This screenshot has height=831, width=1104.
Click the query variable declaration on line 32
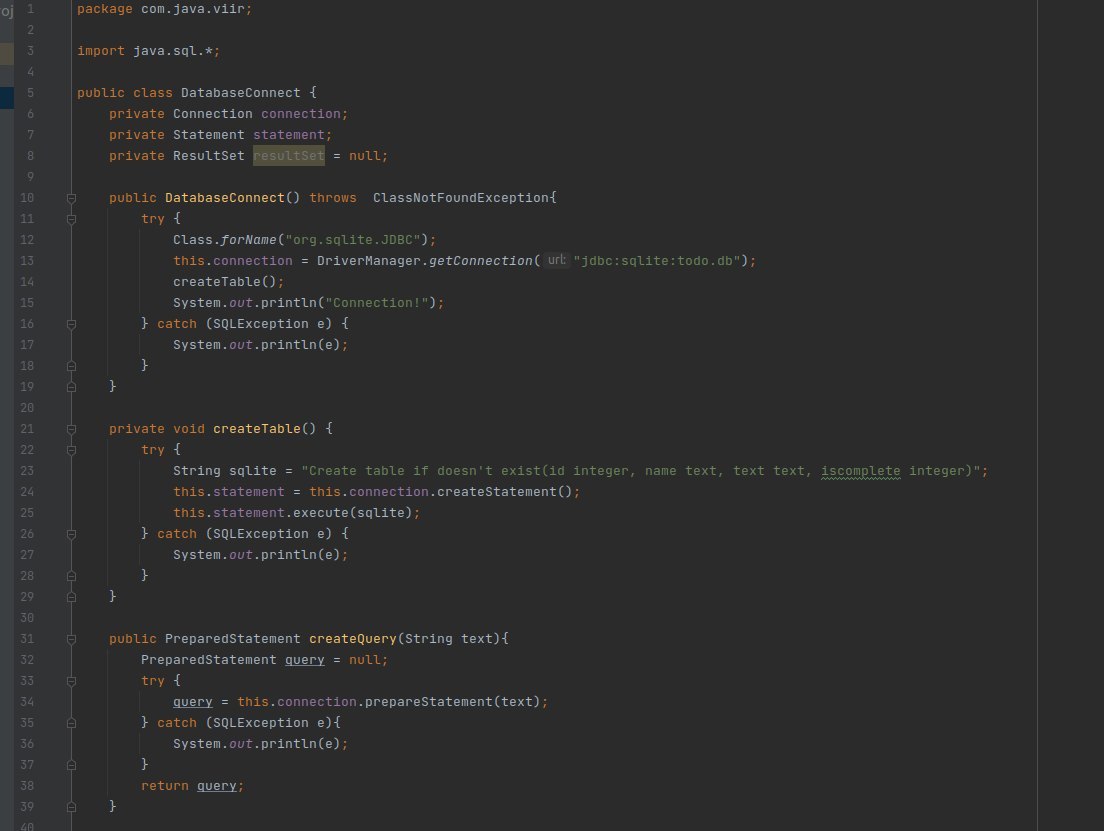click(x=304, y=660)
